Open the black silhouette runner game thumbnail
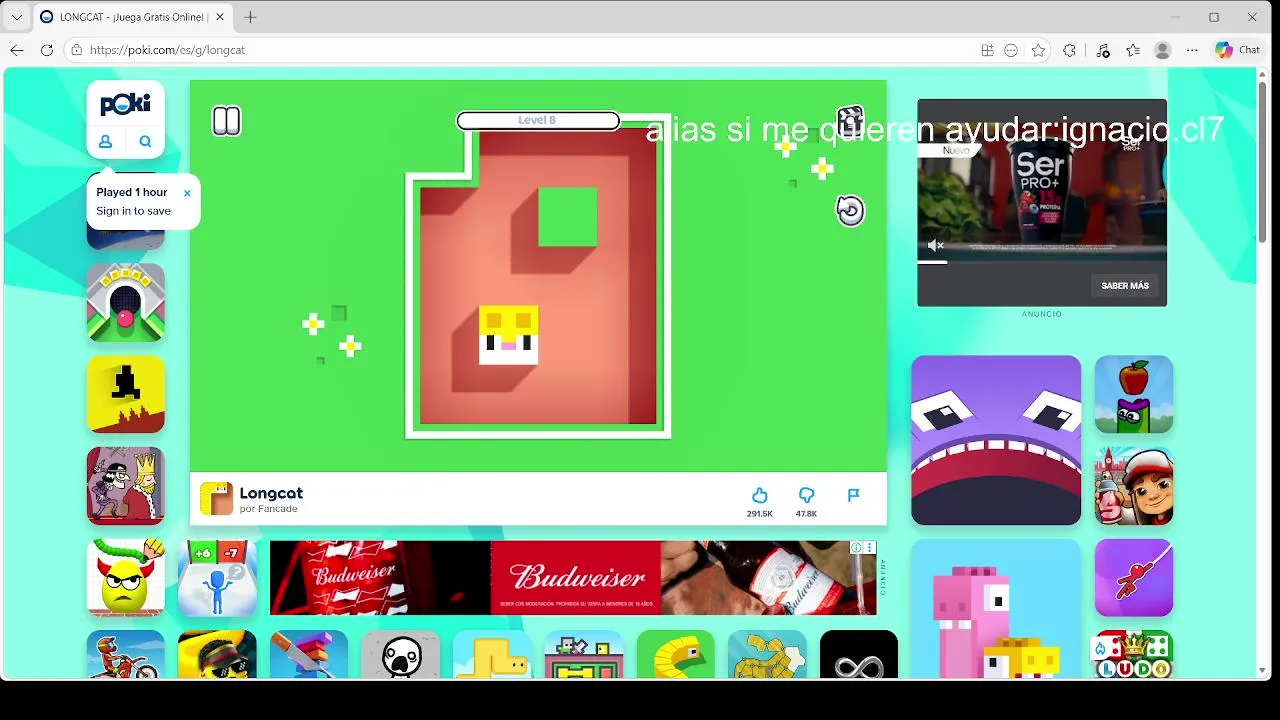The height and width of the screenshot is (720, 1280). 126,394
